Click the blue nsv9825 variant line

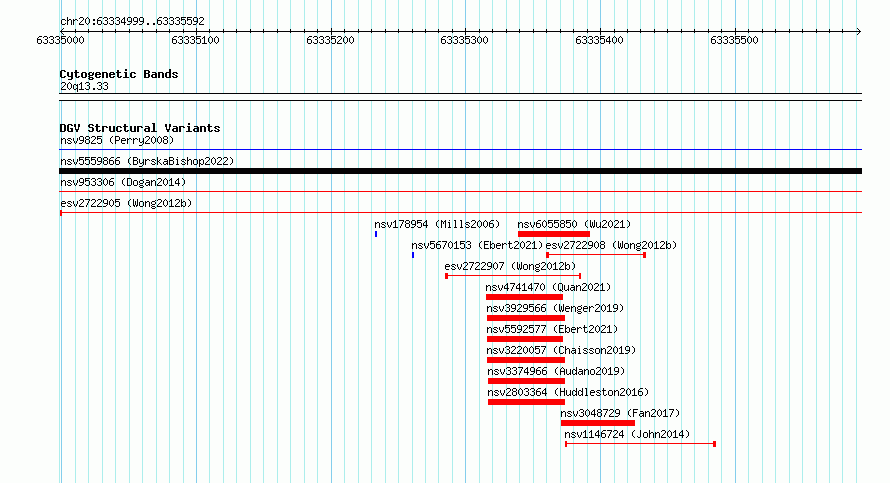(x=460, y=150)
